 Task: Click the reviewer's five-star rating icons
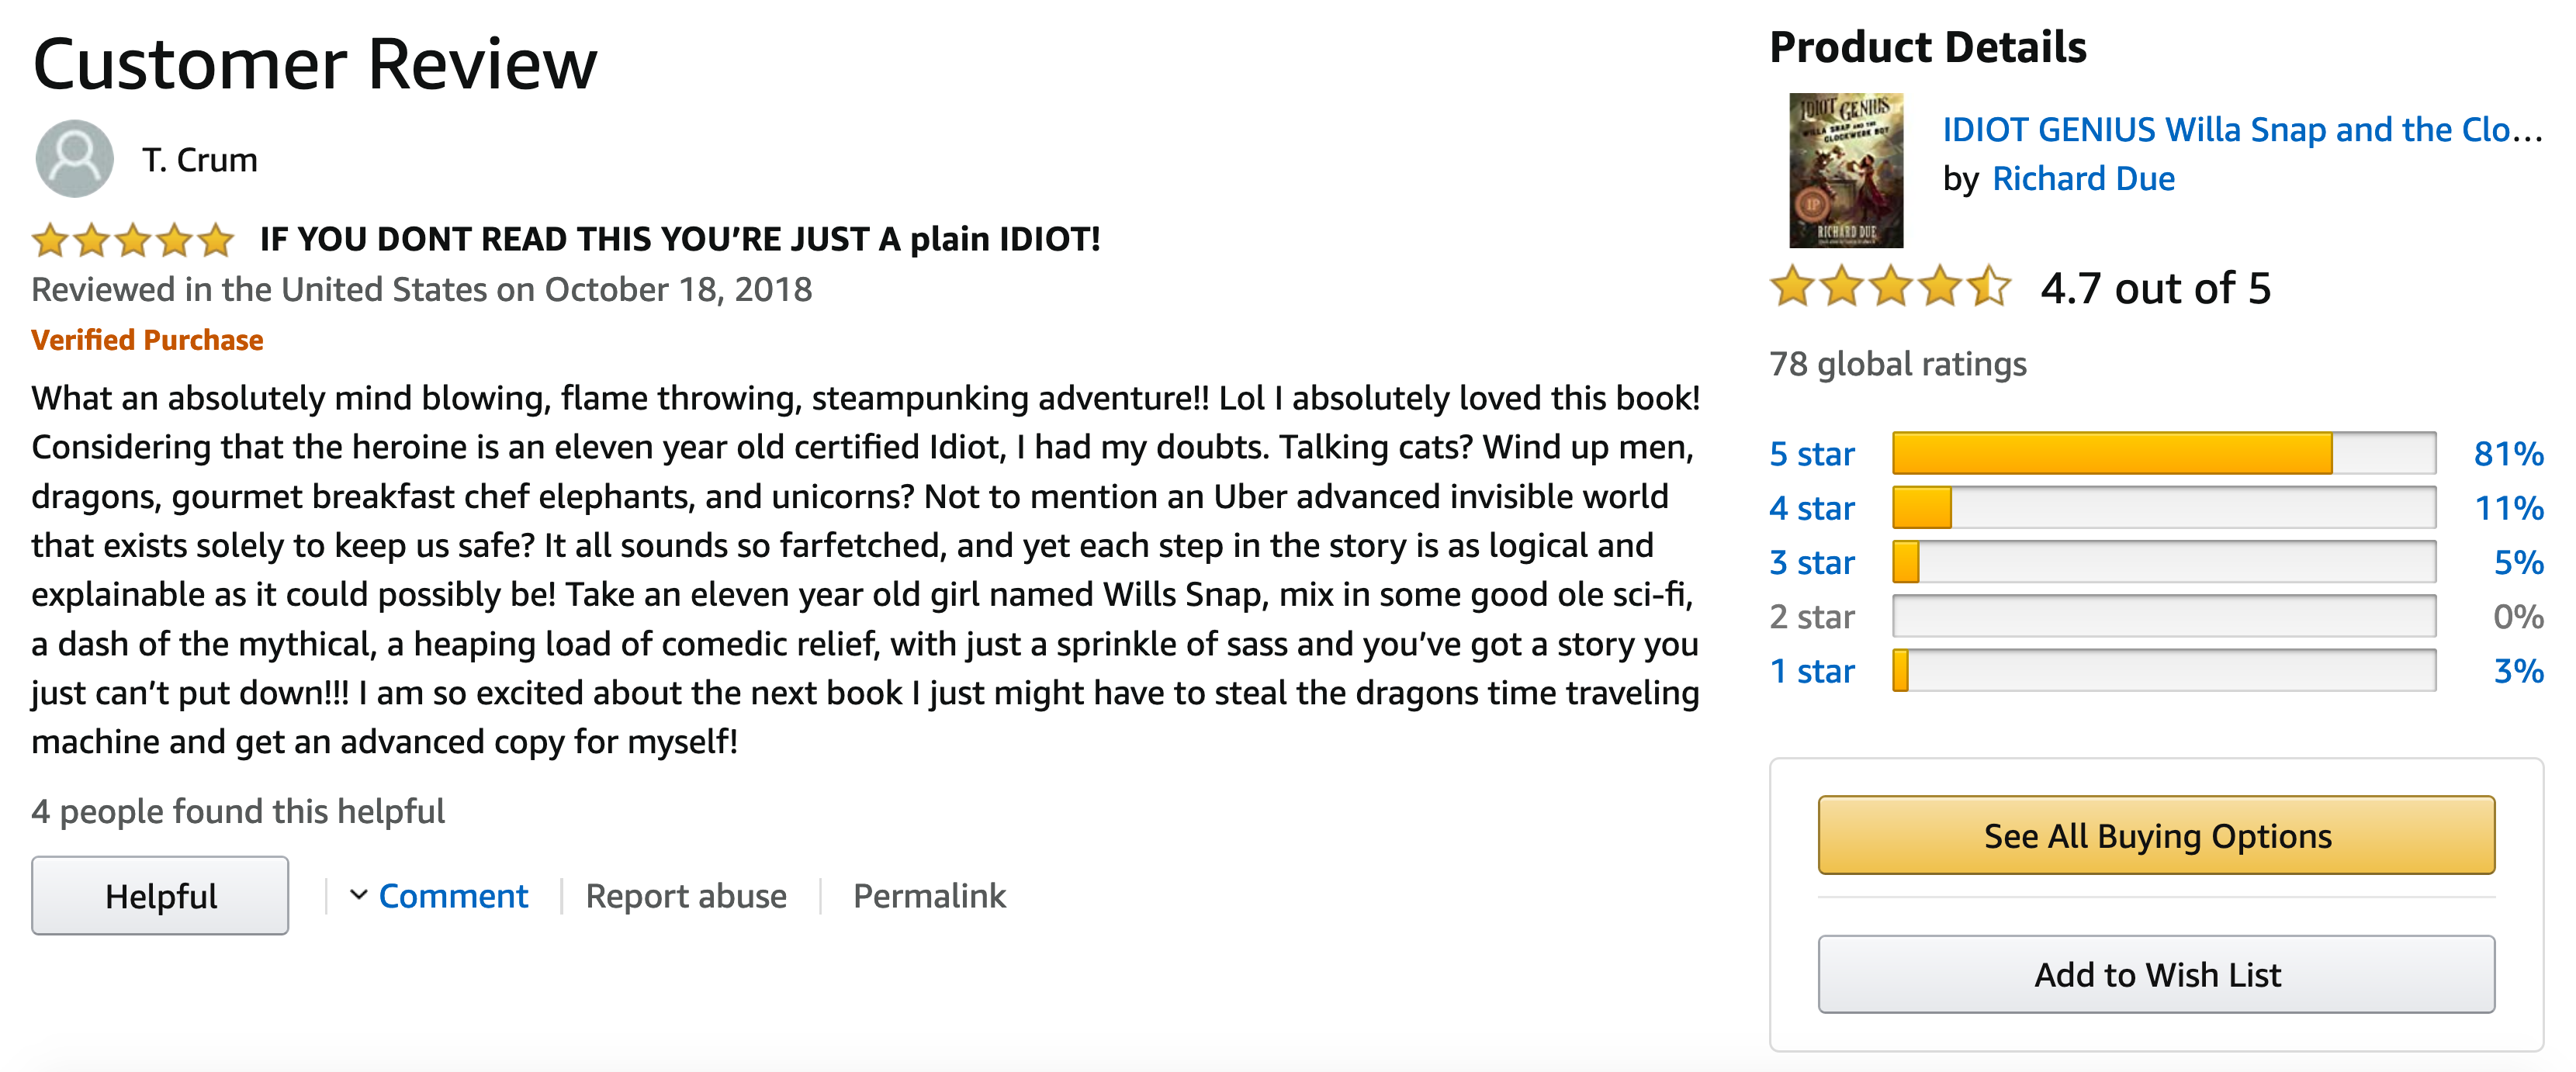pyautogui.click(x=132, y=240)
